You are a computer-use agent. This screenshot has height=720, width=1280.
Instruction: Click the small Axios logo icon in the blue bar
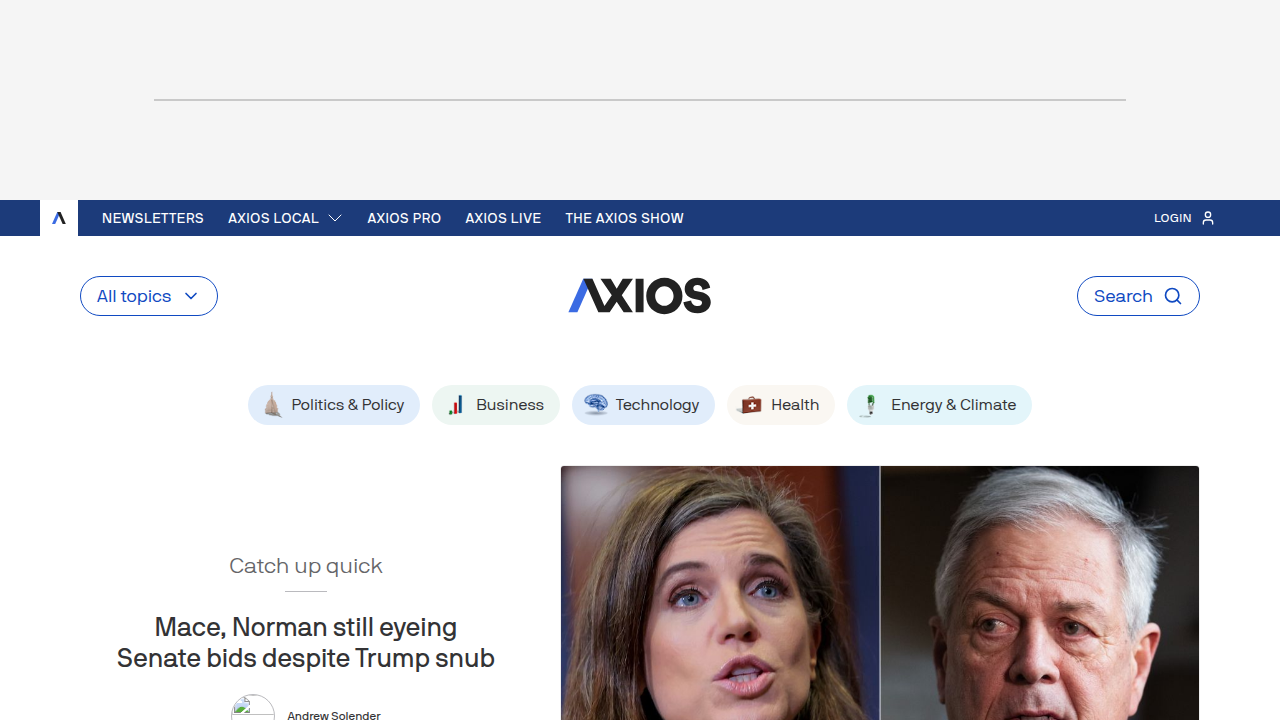point(59,218)
